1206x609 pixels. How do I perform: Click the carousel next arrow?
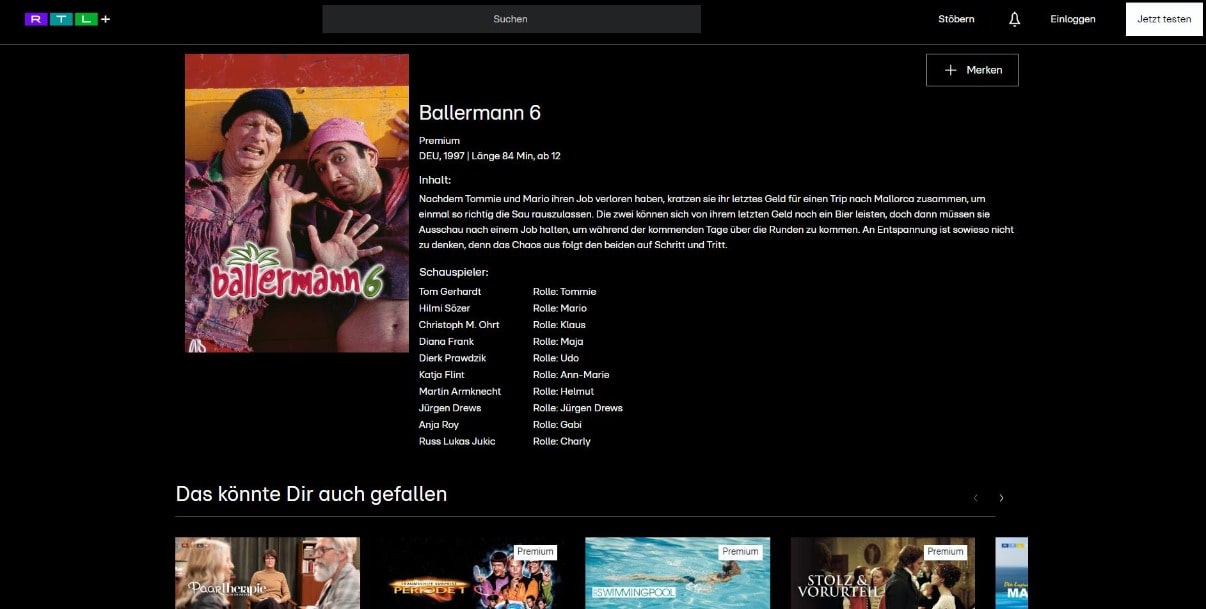click(1001, 498)
